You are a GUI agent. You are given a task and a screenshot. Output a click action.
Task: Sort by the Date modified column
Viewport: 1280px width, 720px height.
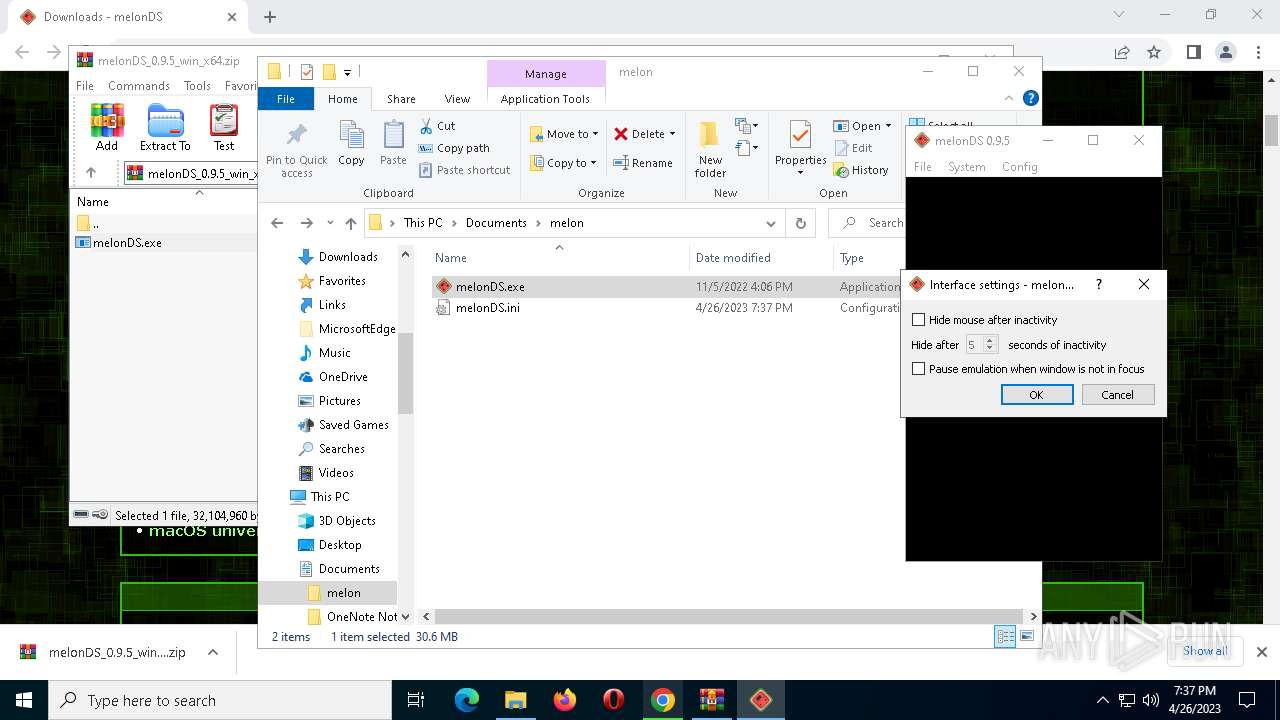[x=733, y=258]
